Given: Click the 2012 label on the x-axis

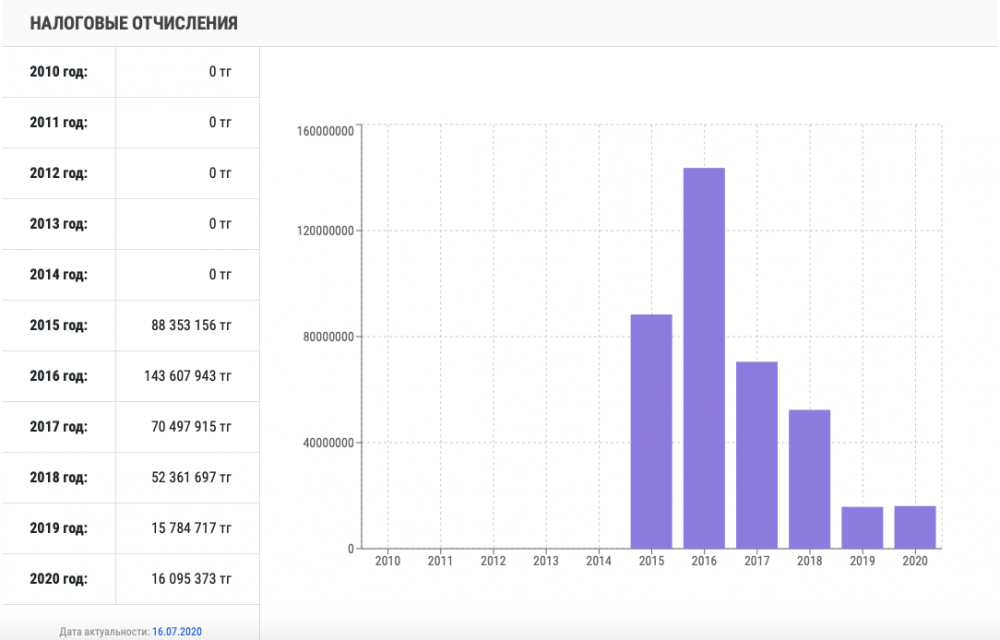Looking at the screenshot, I should point(493,562).
